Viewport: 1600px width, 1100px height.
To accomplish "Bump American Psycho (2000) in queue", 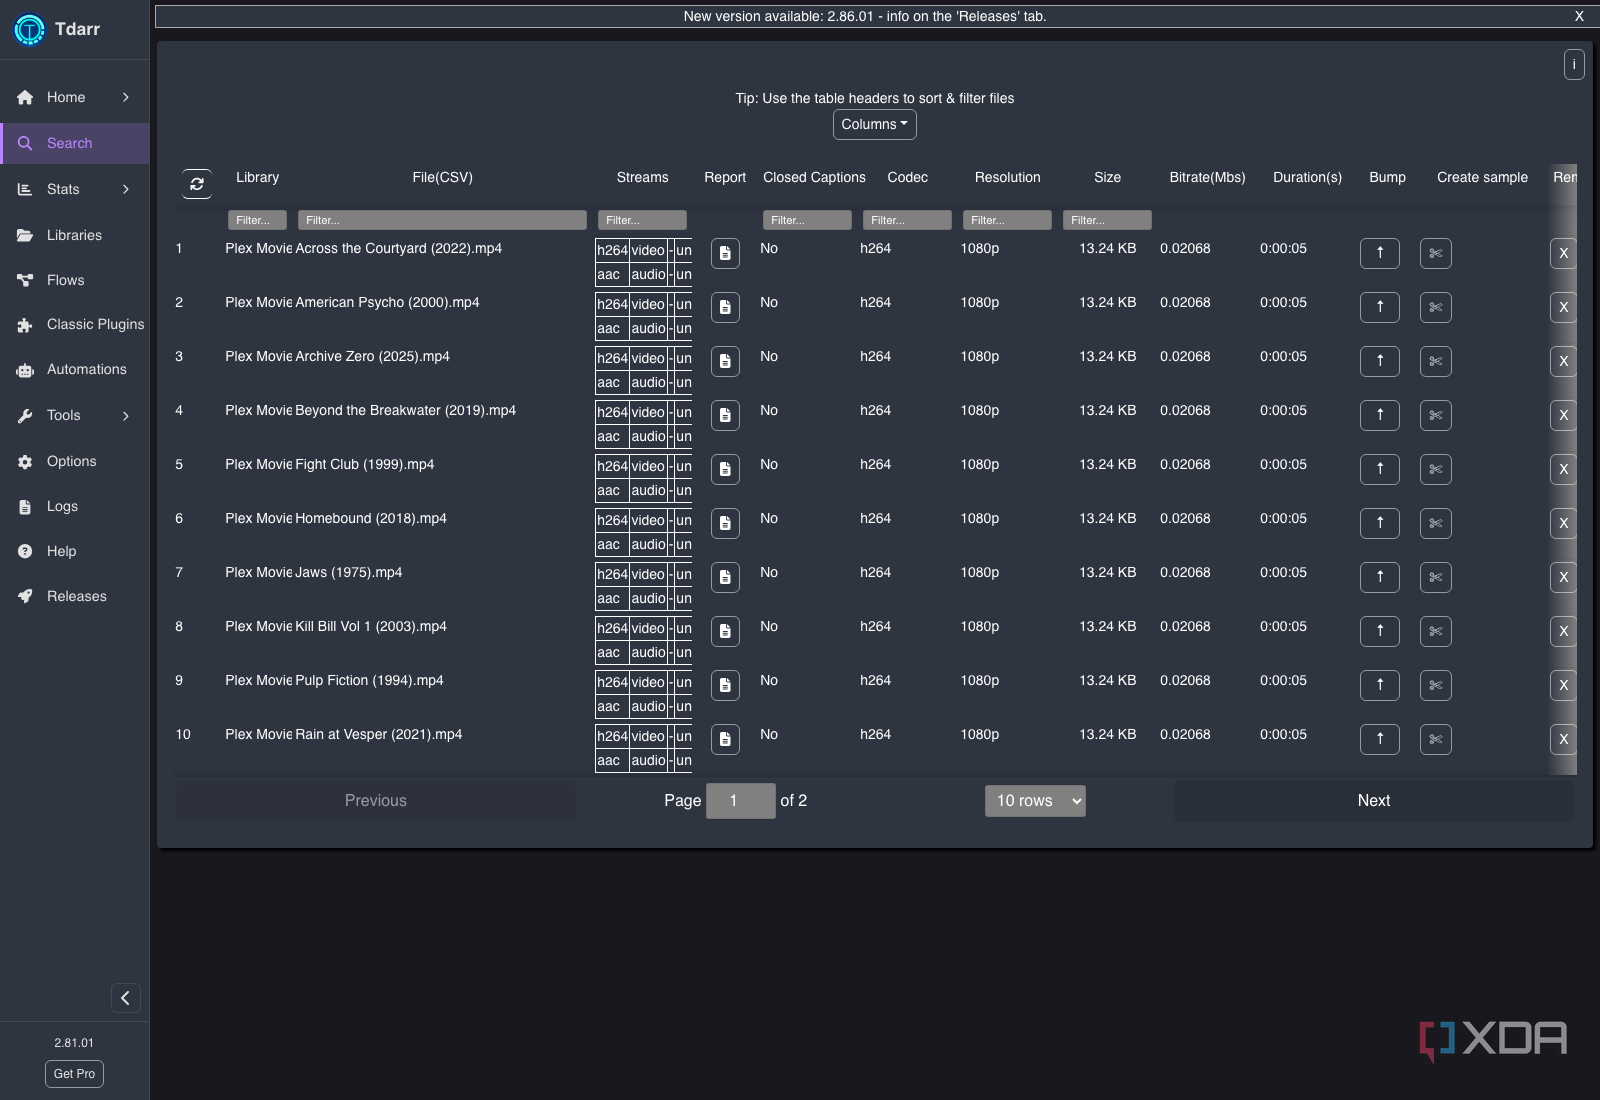I will pyautogui.click(x=1380, y=307).
